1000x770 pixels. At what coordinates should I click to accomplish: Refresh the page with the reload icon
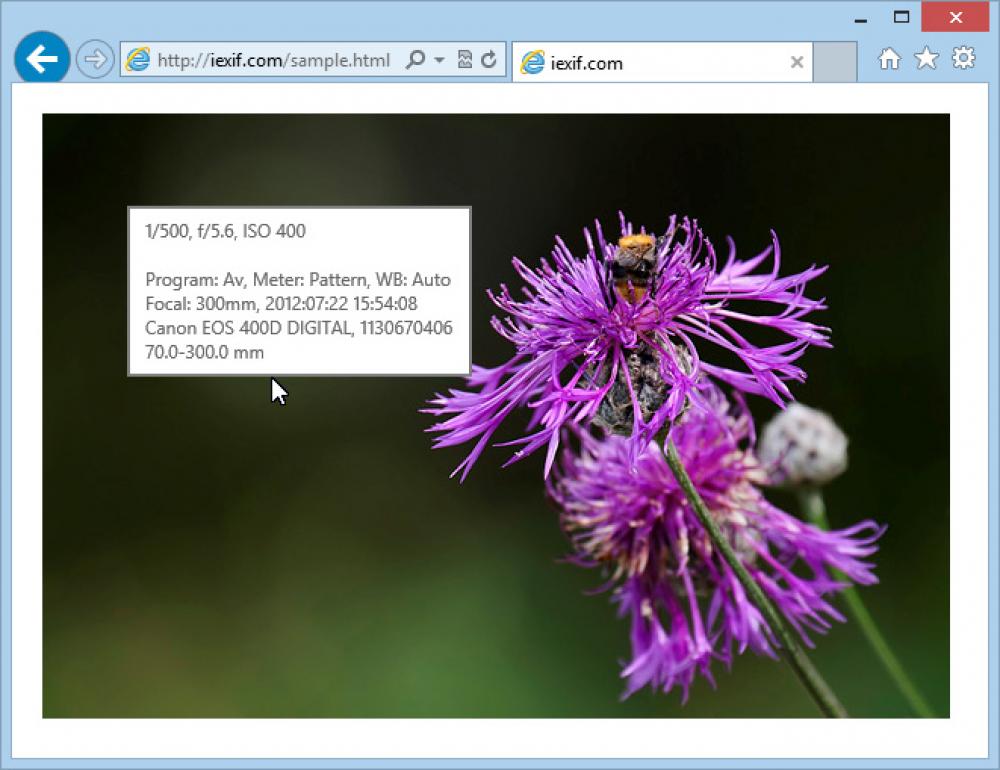[487, 60]
